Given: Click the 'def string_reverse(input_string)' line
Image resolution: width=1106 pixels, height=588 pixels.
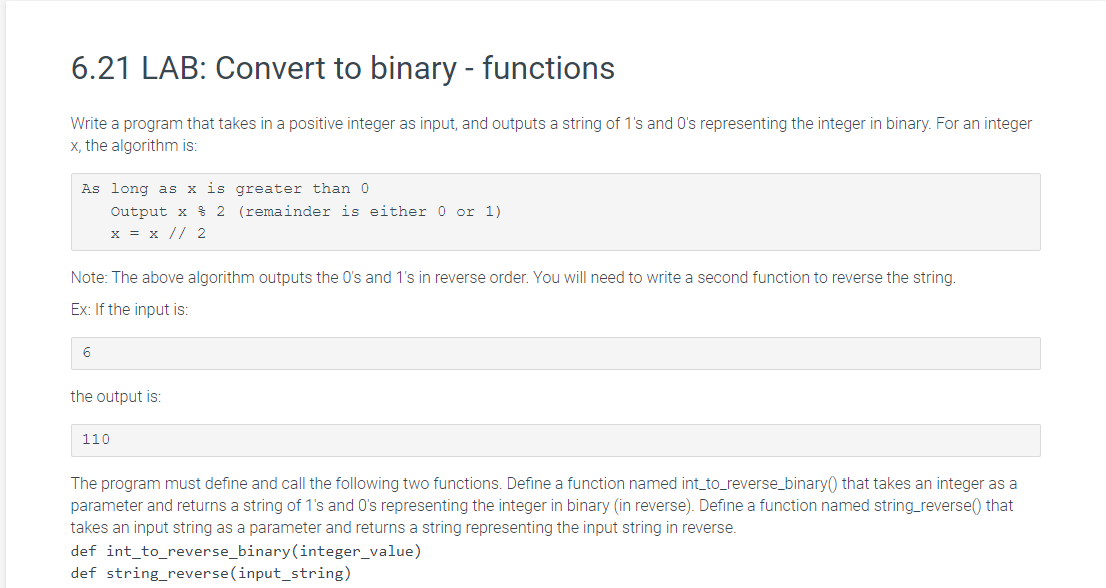Looking at the screenshot, I should click(x=210, y=573).
